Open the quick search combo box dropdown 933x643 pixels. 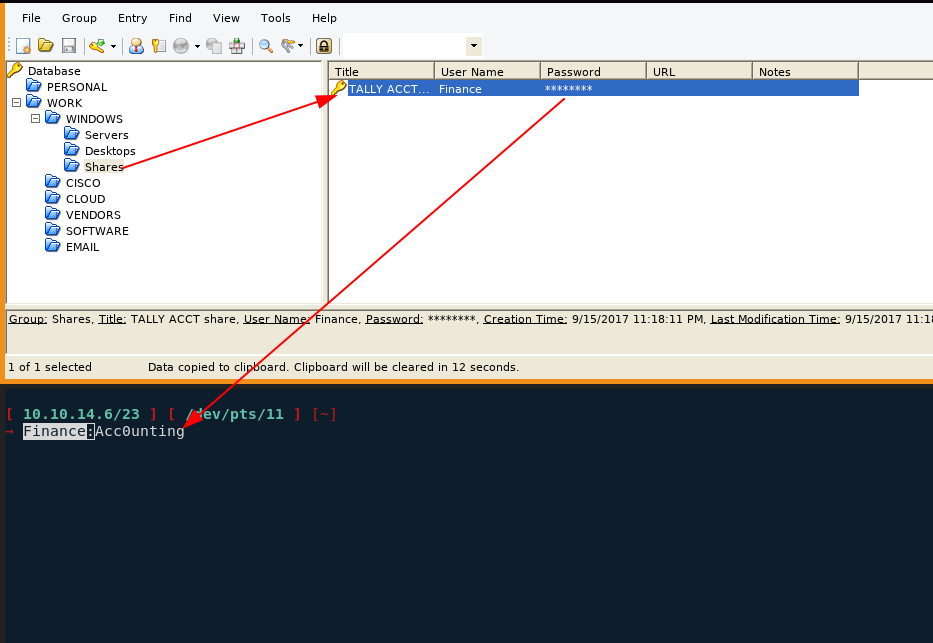click(x=473, y=46)
